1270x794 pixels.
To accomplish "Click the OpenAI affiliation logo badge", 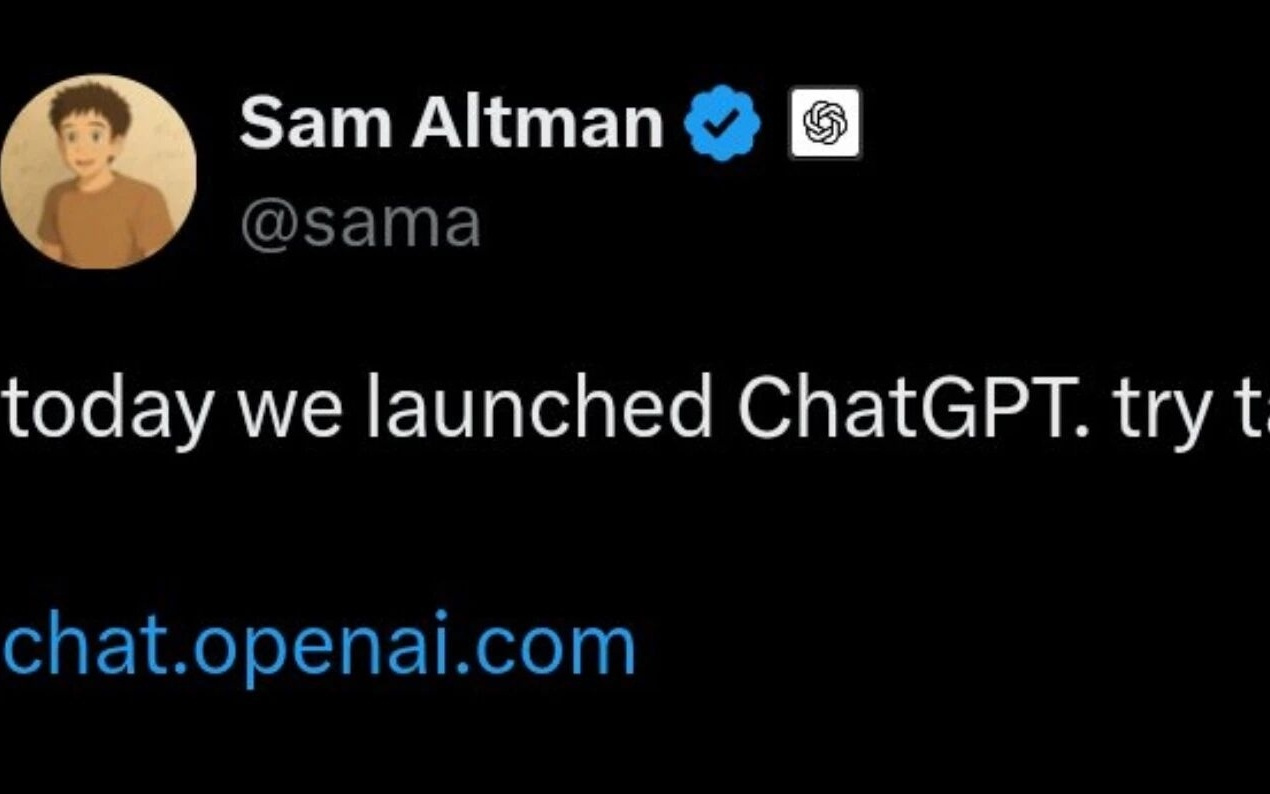I will tap(825, 123).
